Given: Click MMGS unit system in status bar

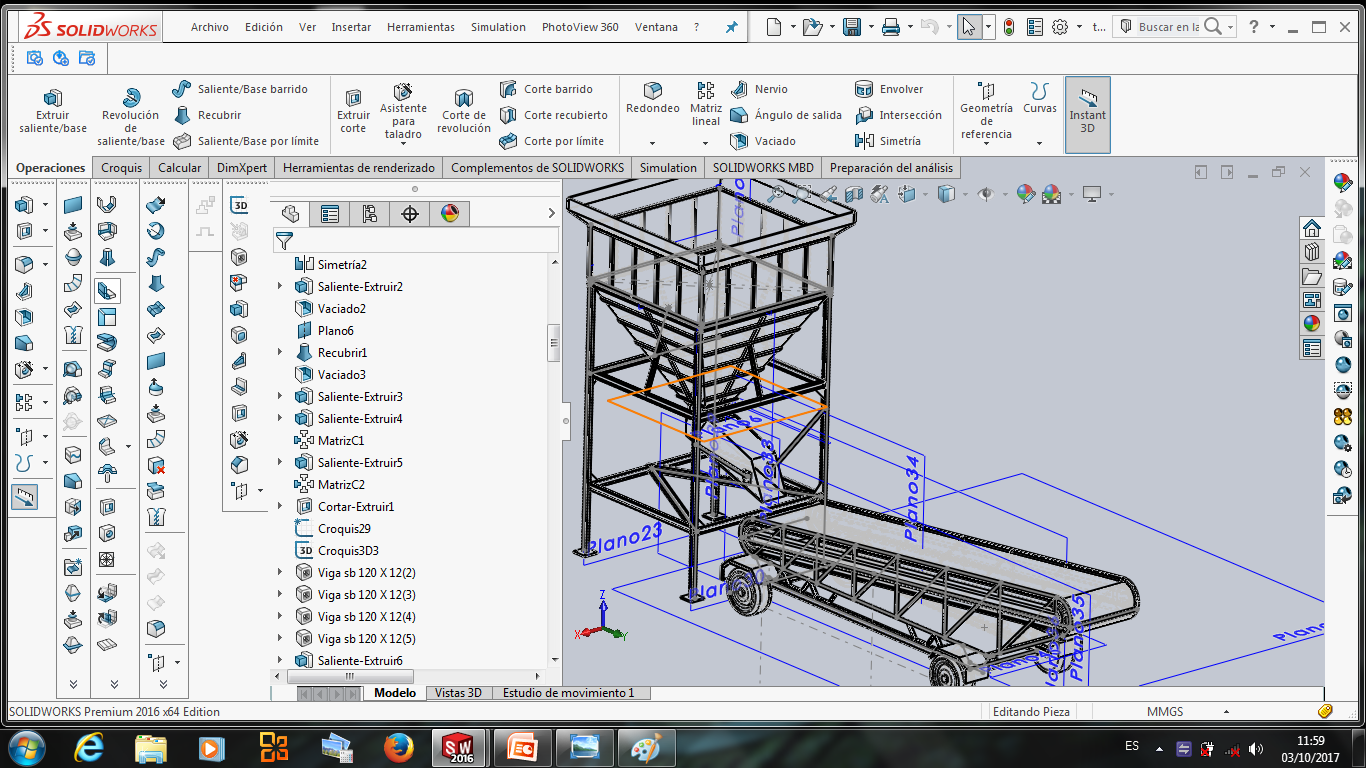Looking at the screenshot, I should pyautogui.click(x=1164, y=711).
